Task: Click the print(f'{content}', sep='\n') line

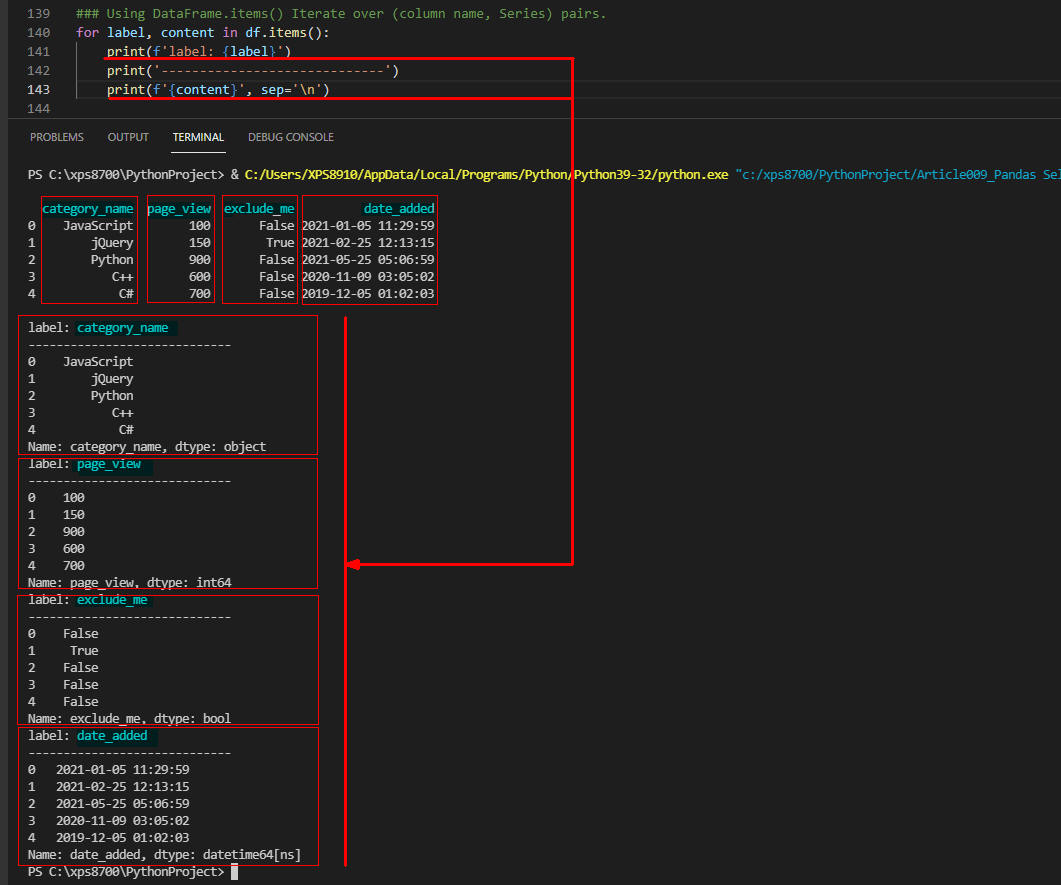Action: (218, 89)
